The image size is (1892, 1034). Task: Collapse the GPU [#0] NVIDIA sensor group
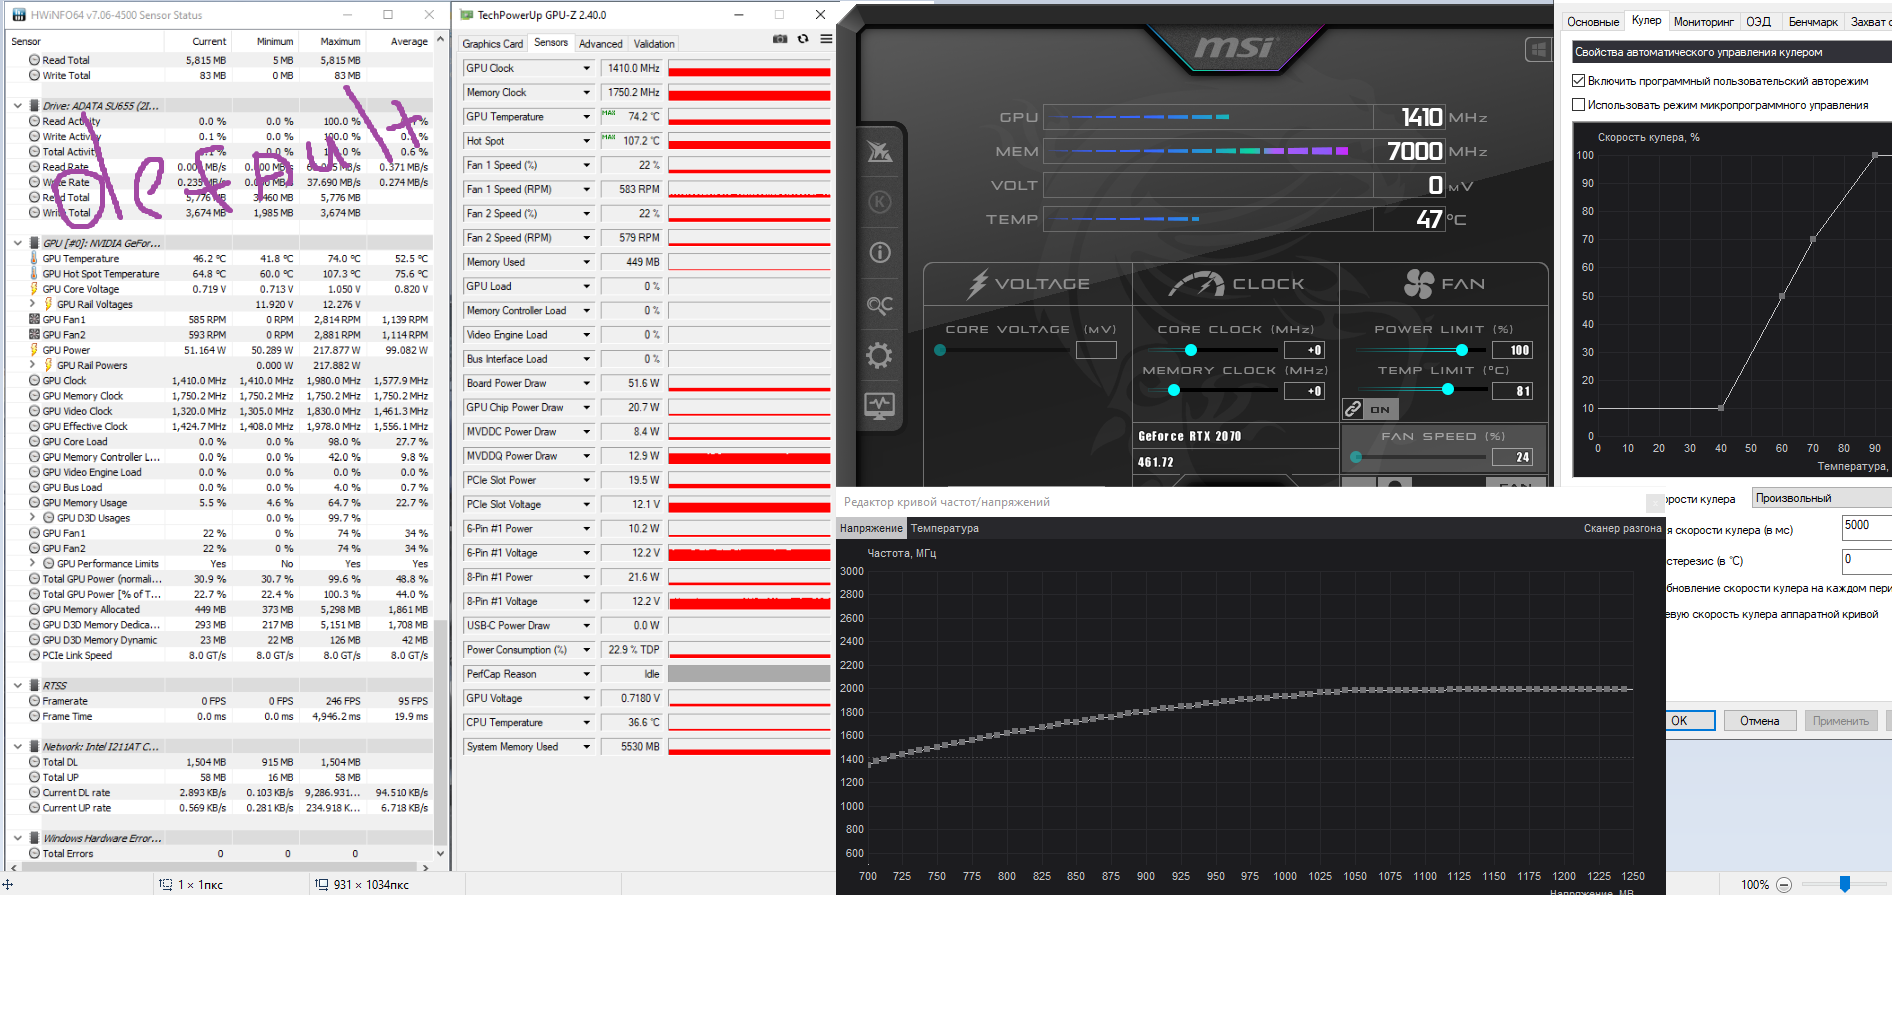[x=18, y=243]
